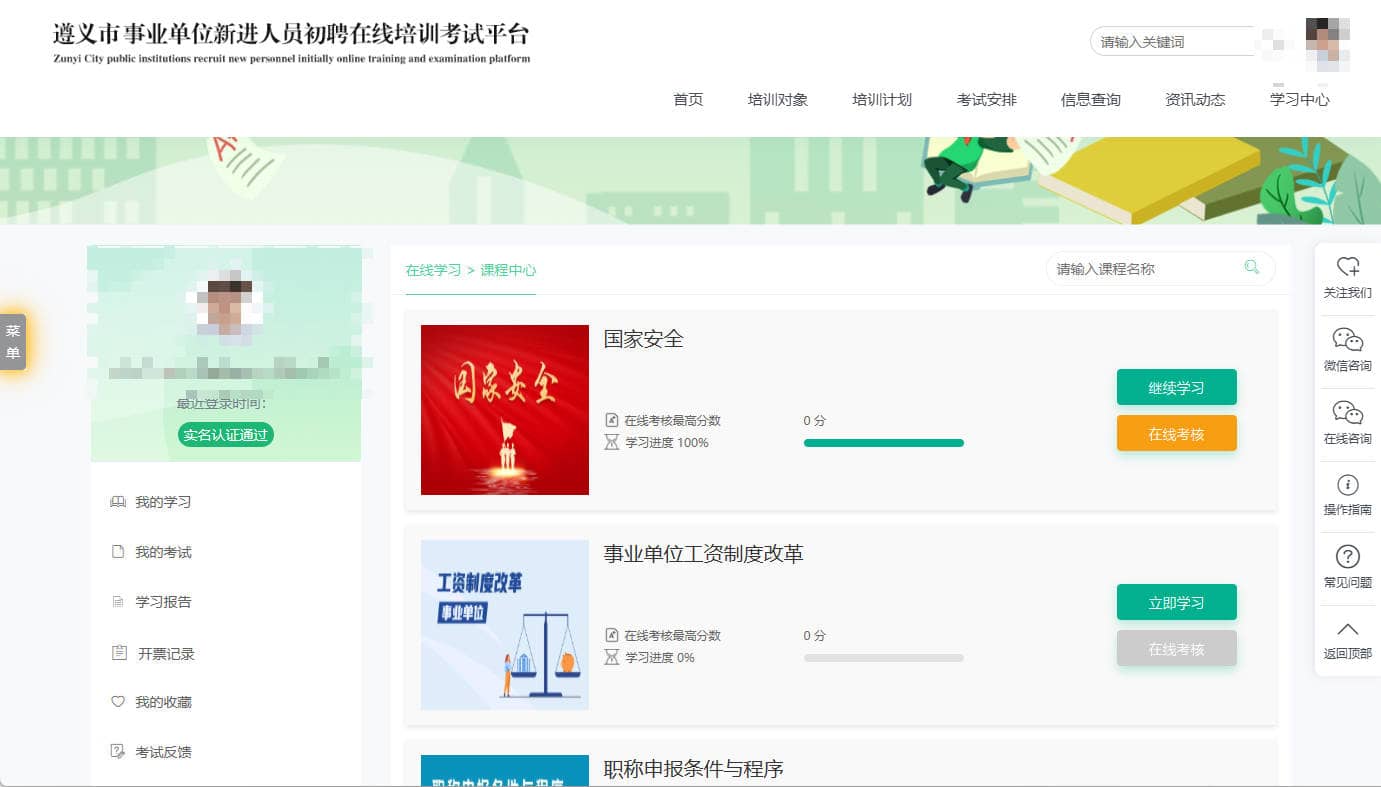Viewport: 1381px width, 787px height.
Task: Open 国家安全 course thumbnail
Action: coord(504,410)
